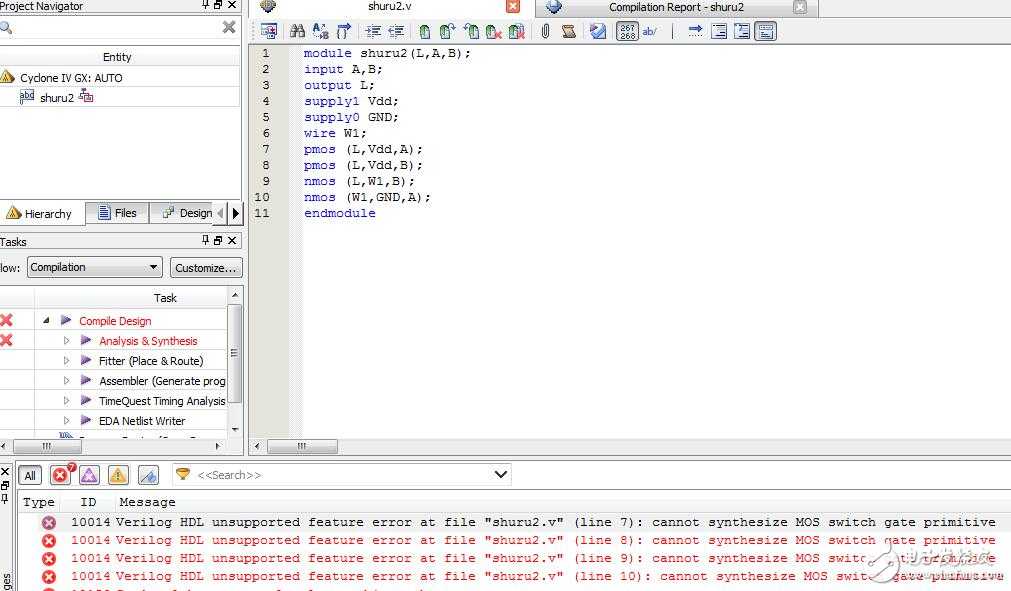The width and height of the screenshot is (1011, 591).
Task: Open the Compilation Report - shuru2 tab
Action: click(x=676, y=7)
